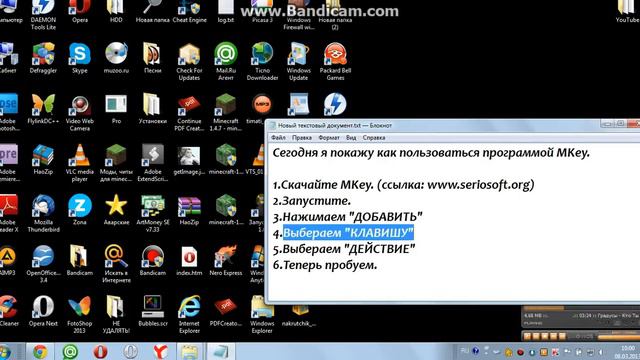This screenshot has height=360, width=640.
Task: Select the Cheat Engine desktop icon
Action: point(189,10)
